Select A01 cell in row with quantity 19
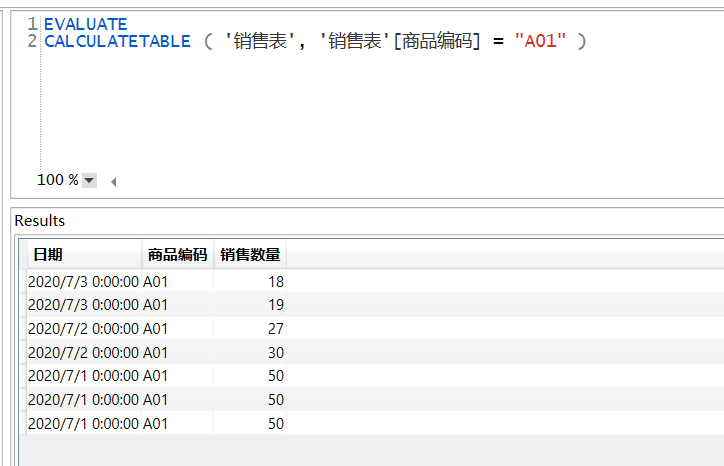Screen dimensions: 724x466 [178, 305]
